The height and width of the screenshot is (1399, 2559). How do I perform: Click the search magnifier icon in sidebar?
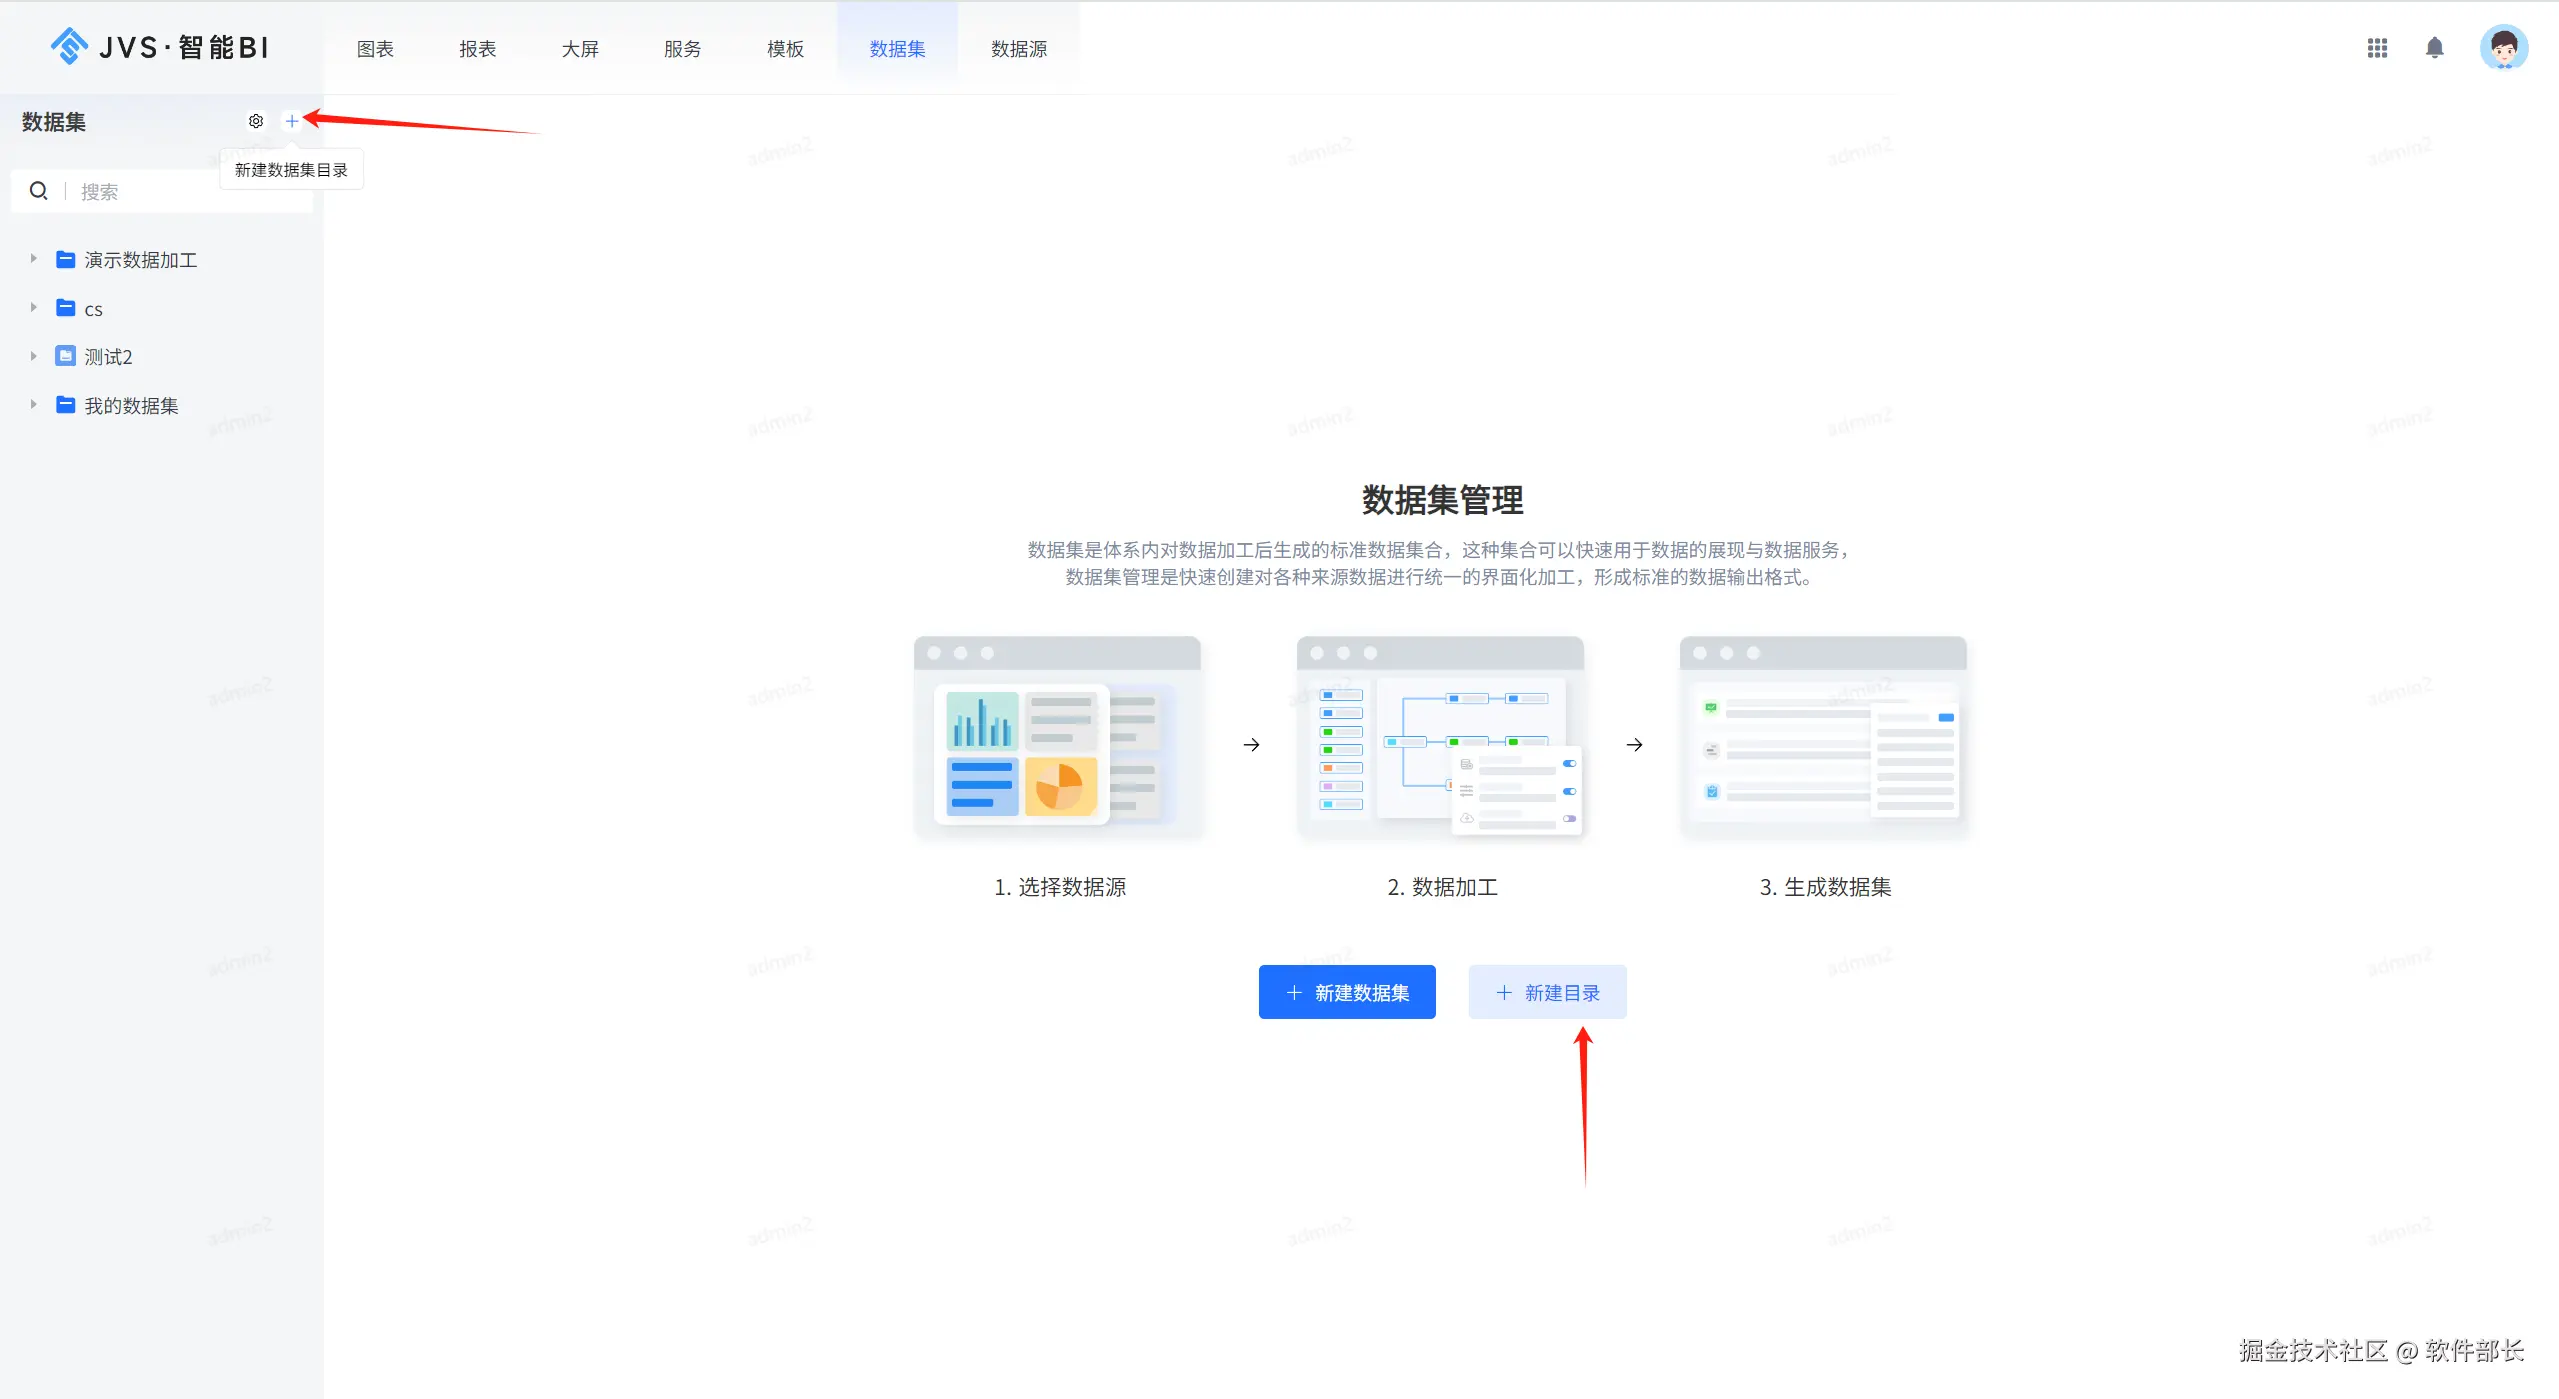tap(39, 191)
